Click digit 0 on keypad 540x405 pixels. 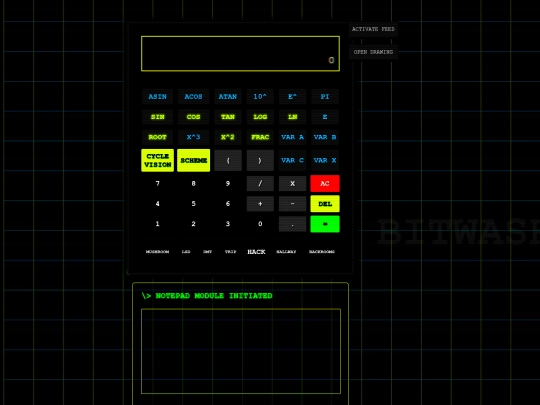[x=260, y=224]
